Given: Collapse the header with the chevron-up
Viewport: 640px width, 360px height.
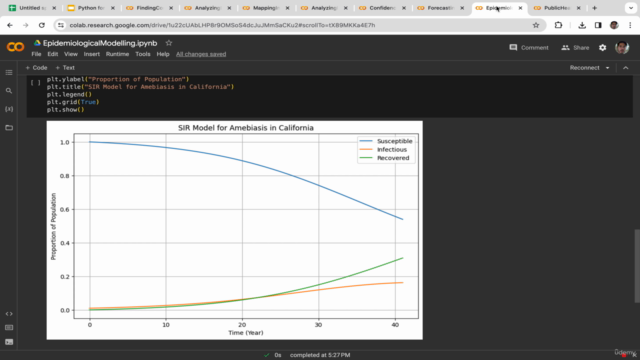Looking at the screenshot, I should [x=626, y=68].
